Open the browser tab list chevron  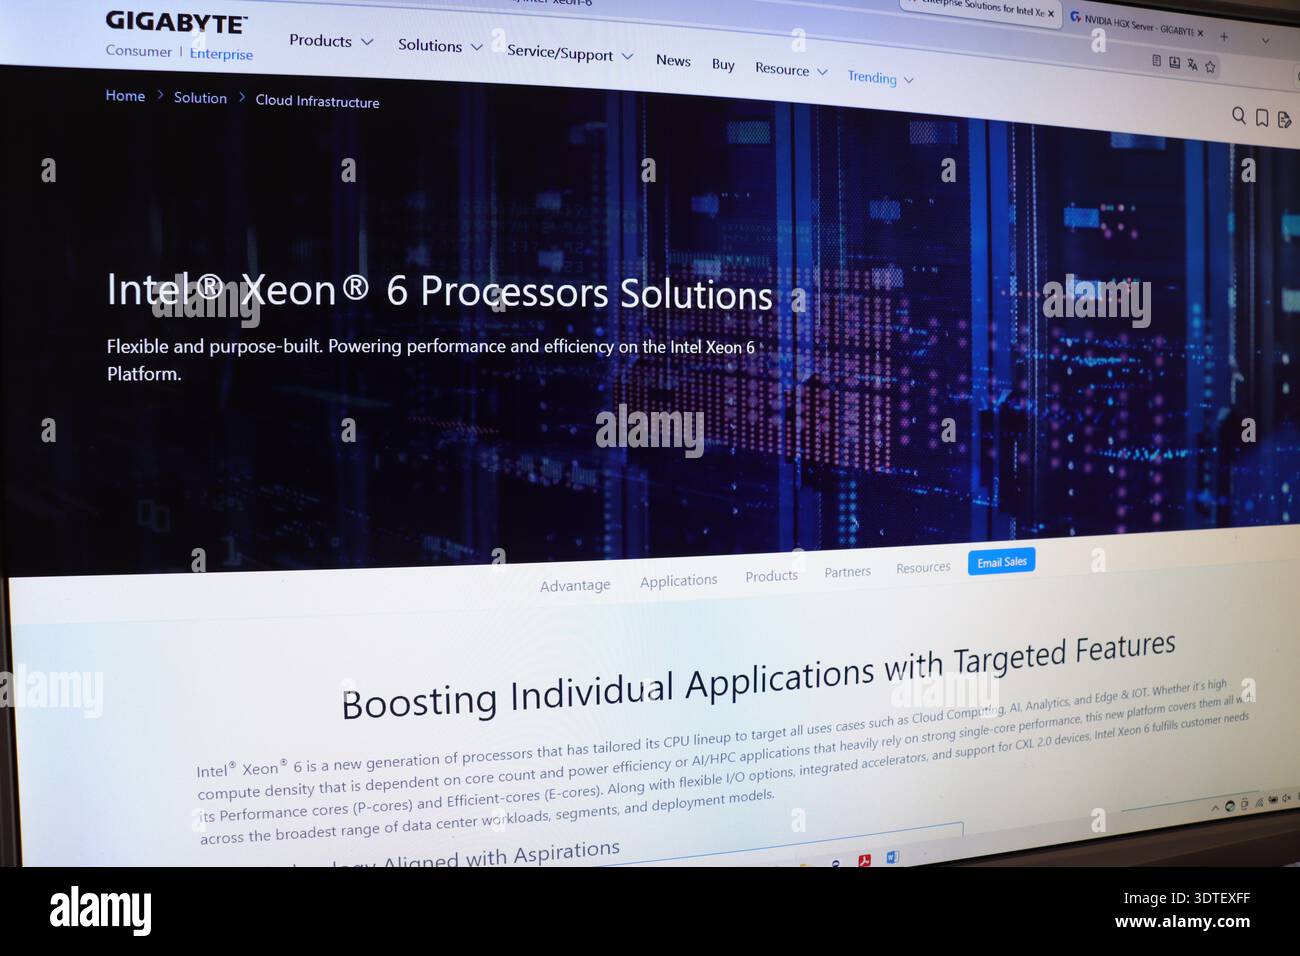pyautogui.click(x=1265, y=41)
